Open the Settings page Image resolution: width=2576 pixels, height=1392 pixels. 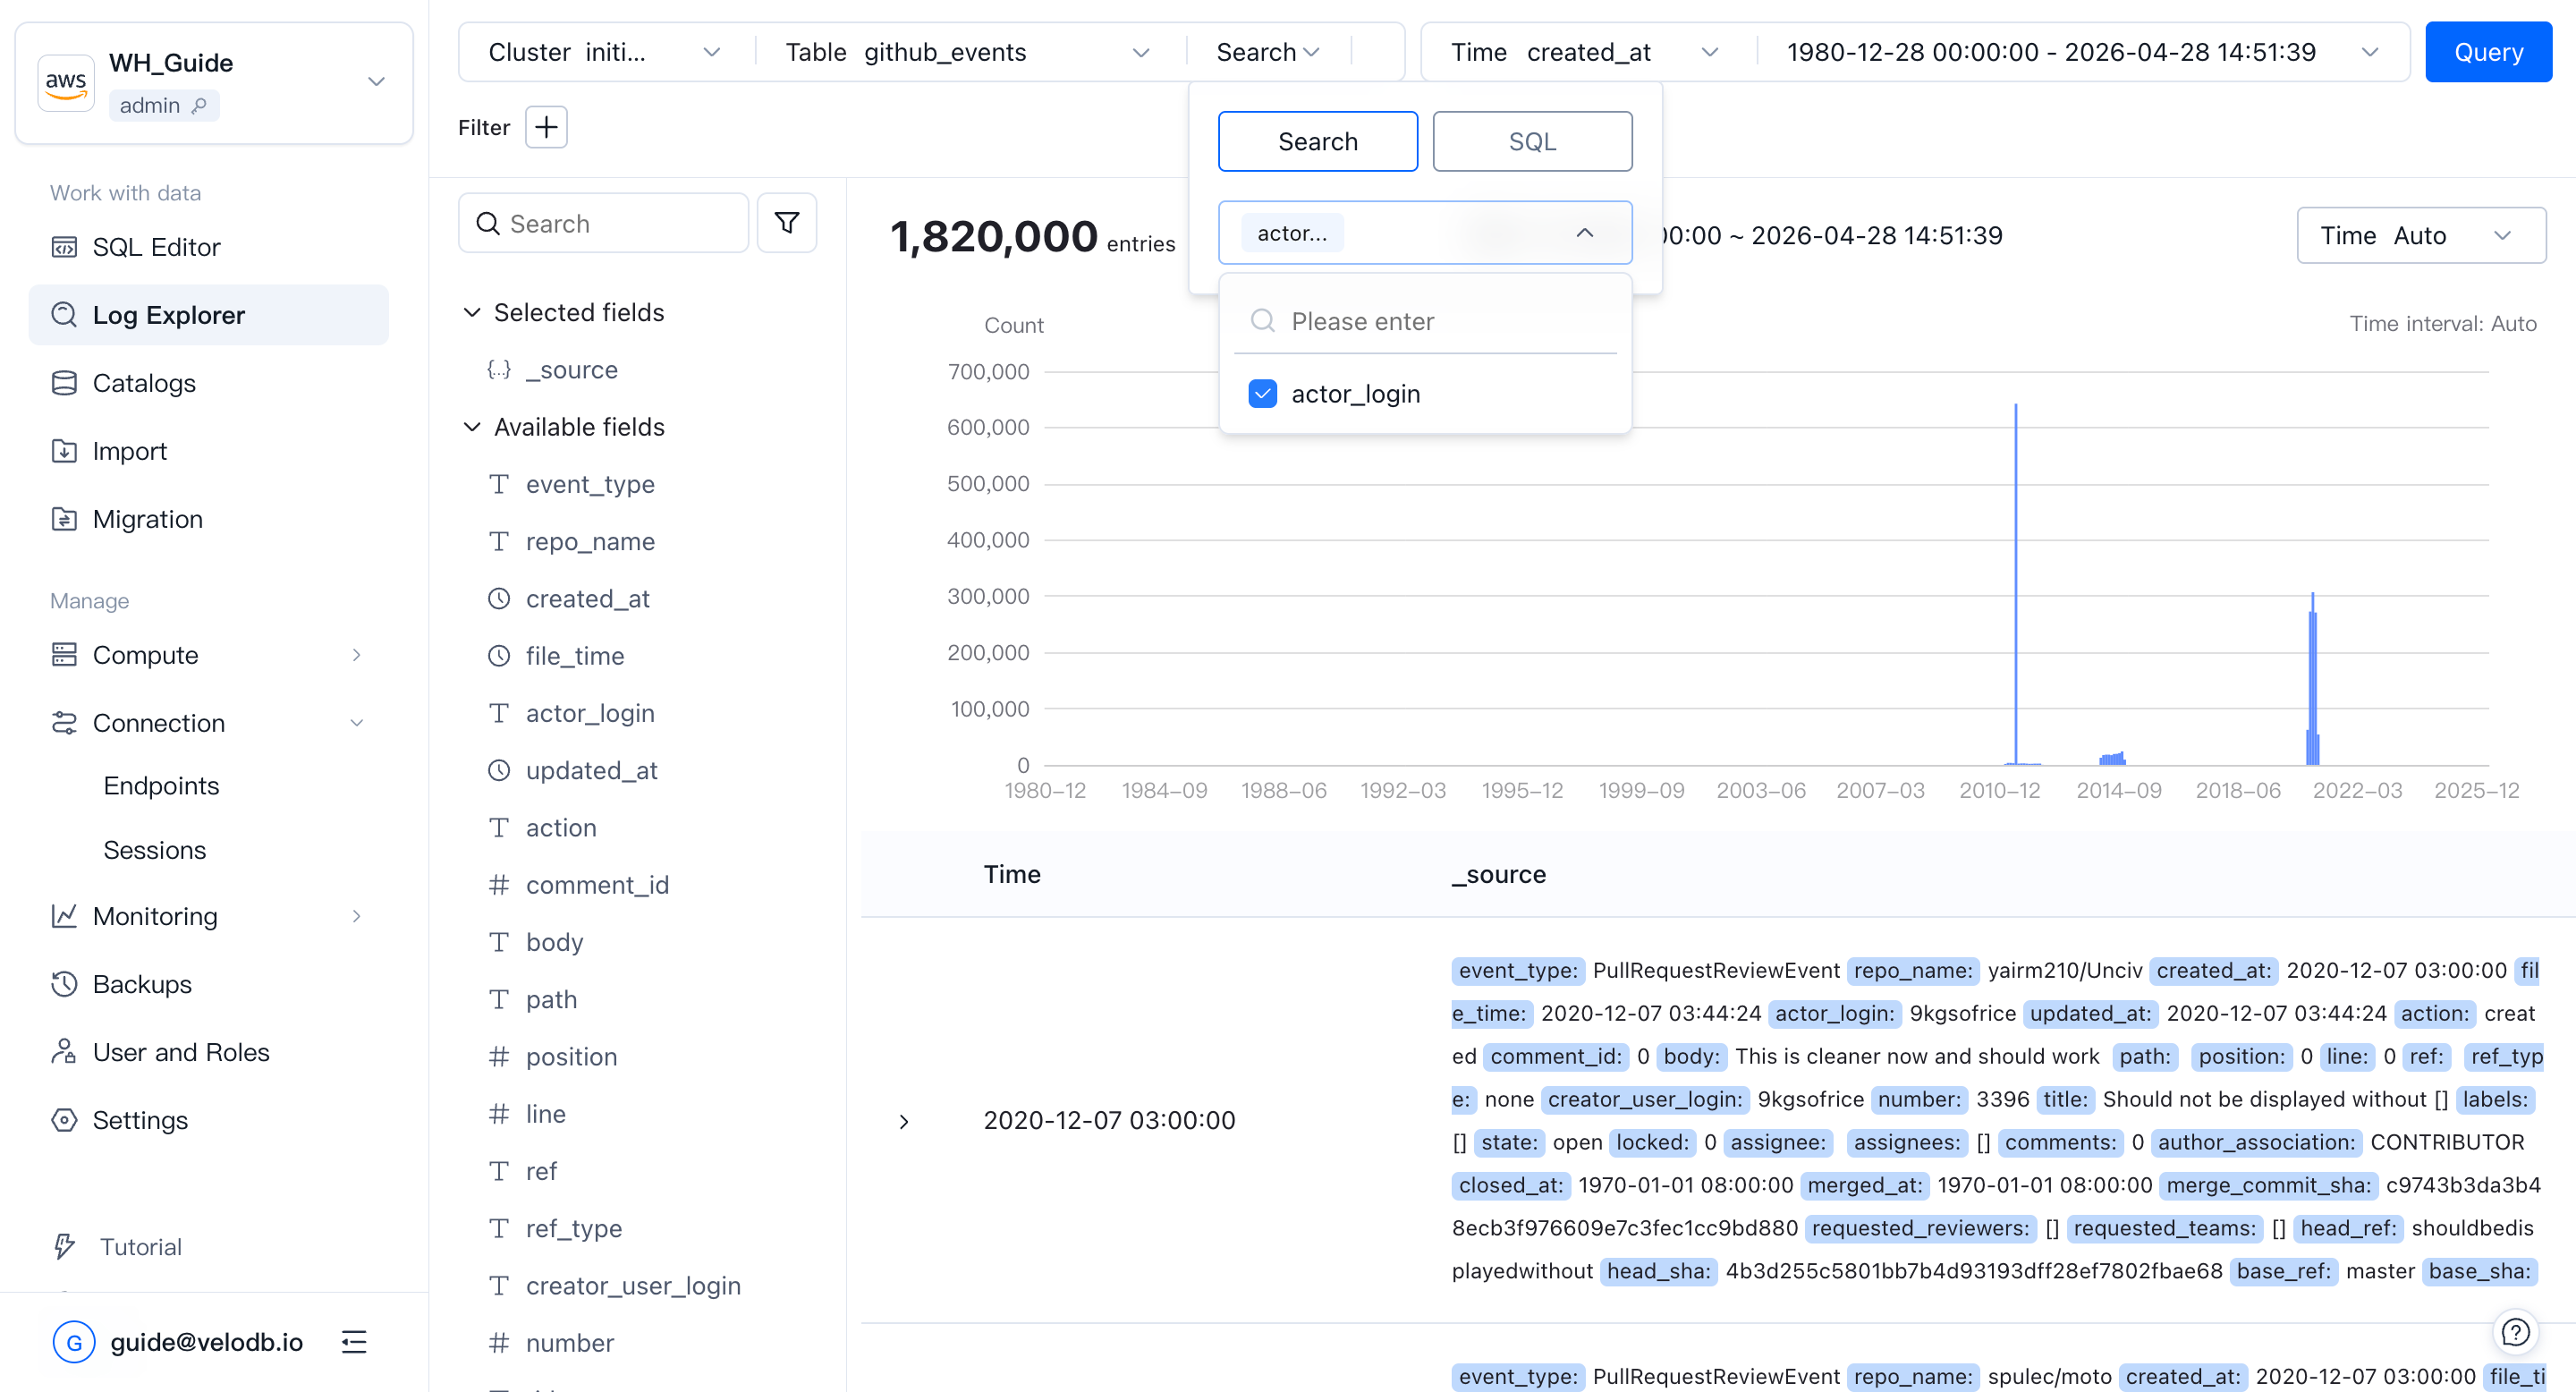point(140,1120)
